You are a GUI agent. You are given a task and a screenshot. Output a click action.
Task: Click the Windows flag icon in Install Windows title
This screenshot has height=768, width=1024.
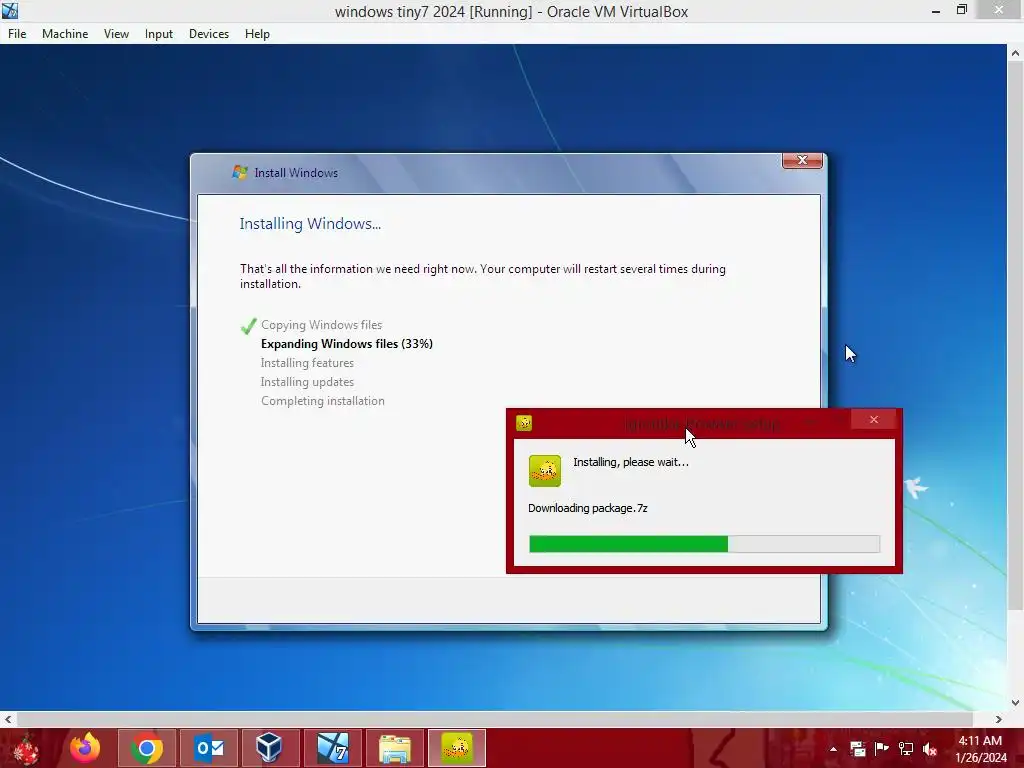click(240, 172)
